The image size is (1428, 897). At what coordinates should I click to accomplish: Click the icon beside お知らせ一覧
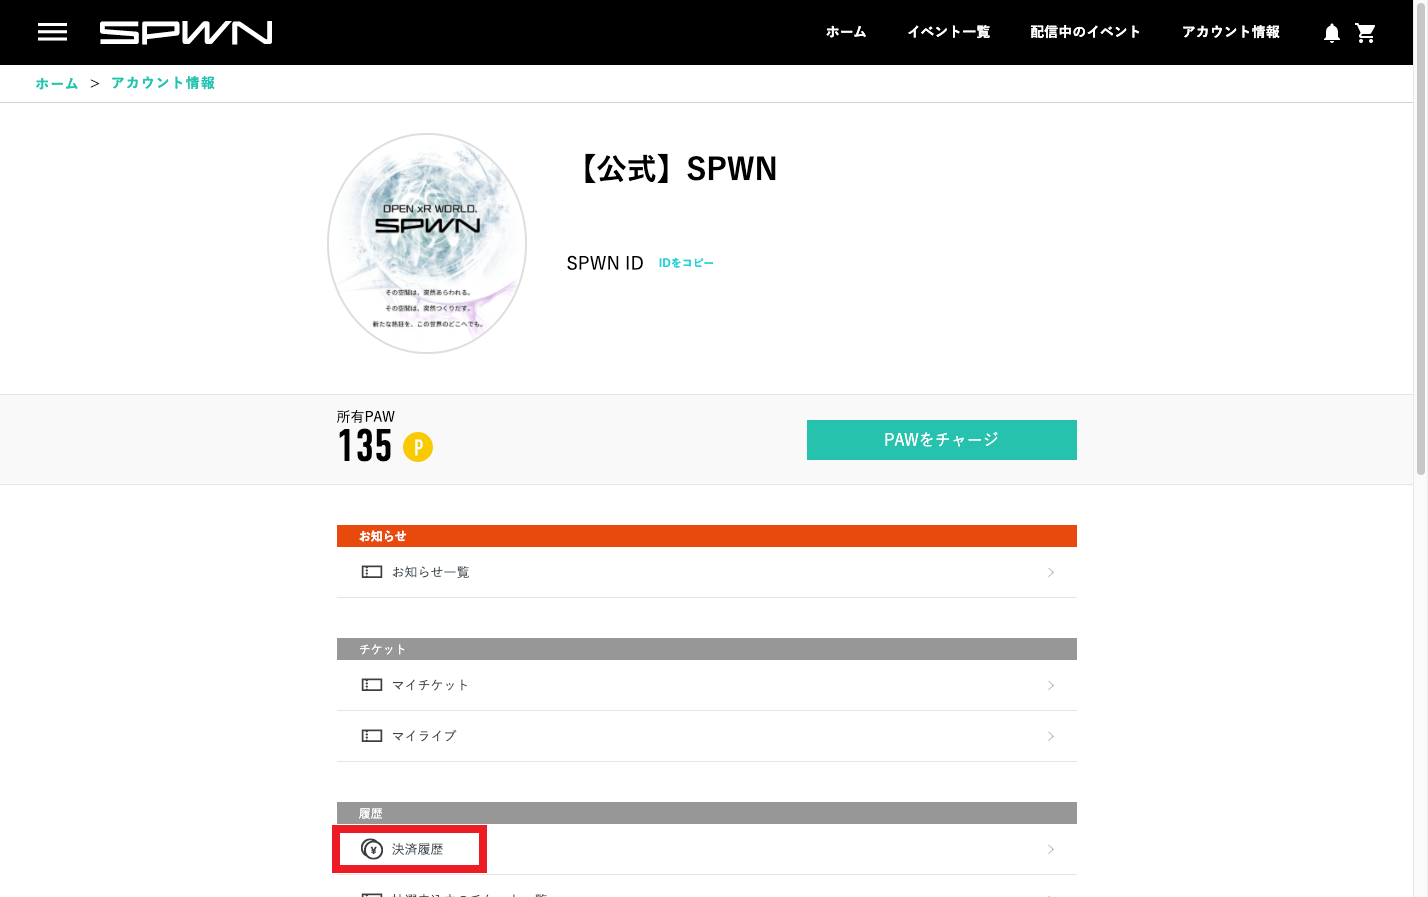tap(372, 572)
